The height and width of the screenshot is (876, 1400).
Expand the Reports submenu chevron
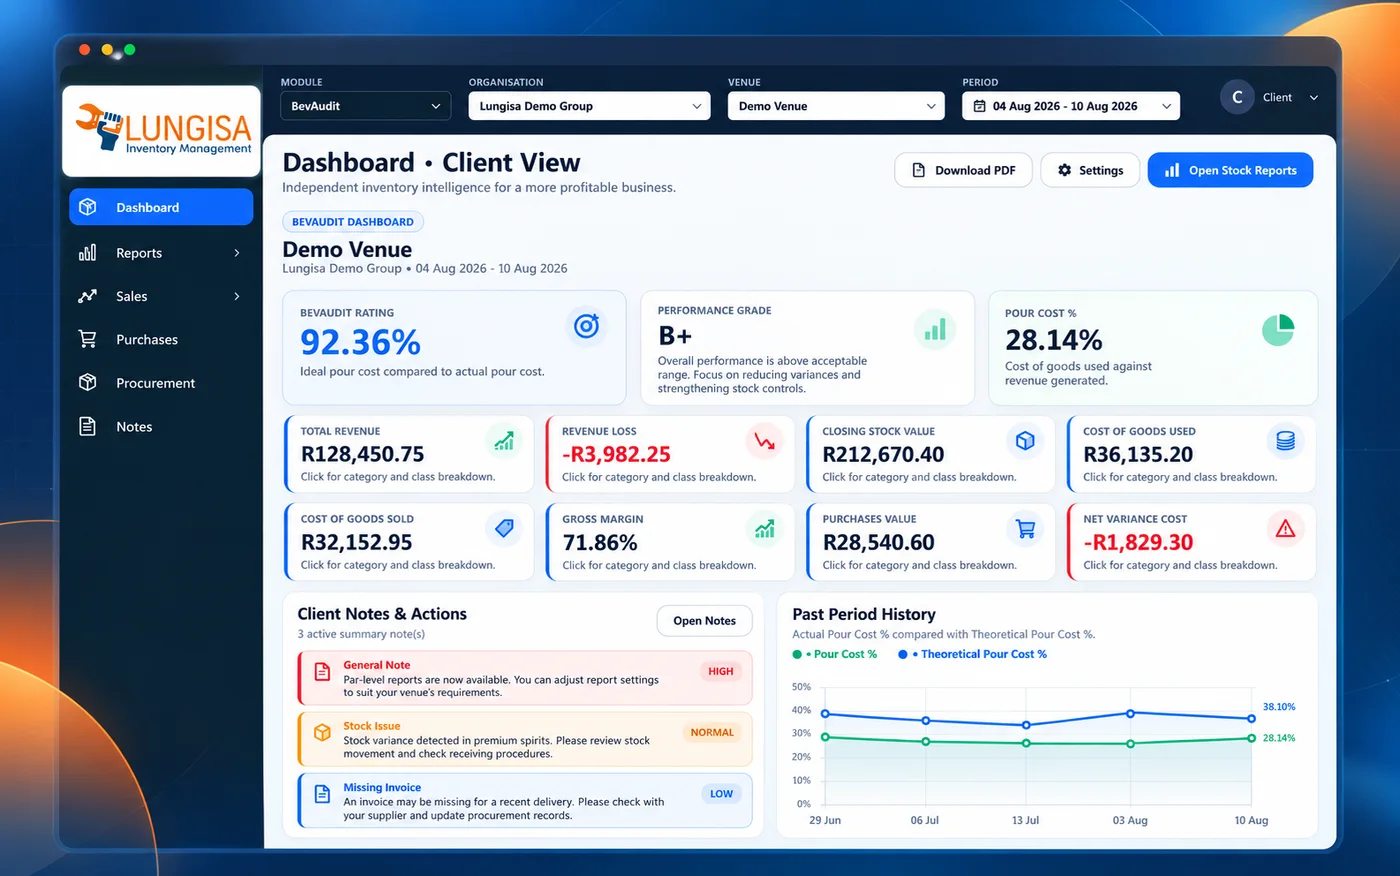point(237,253)
